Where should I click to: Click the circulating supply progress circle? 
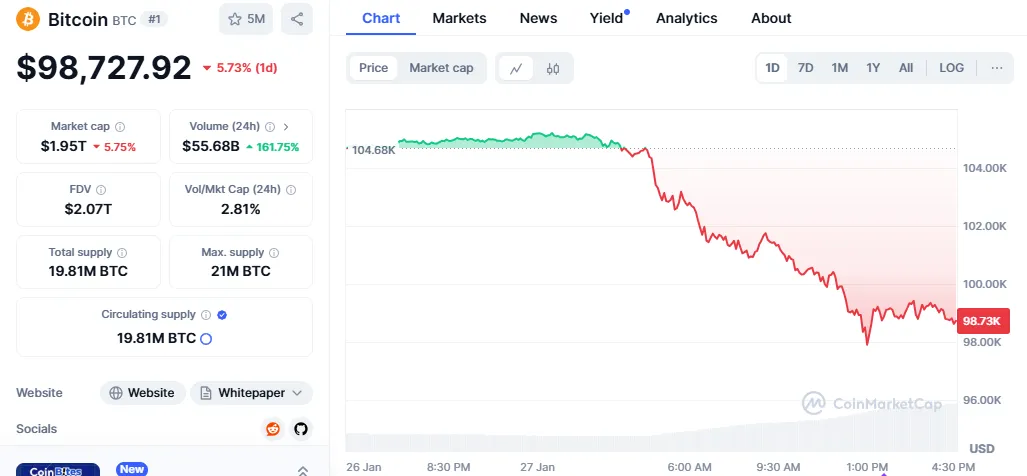point(206,339)
